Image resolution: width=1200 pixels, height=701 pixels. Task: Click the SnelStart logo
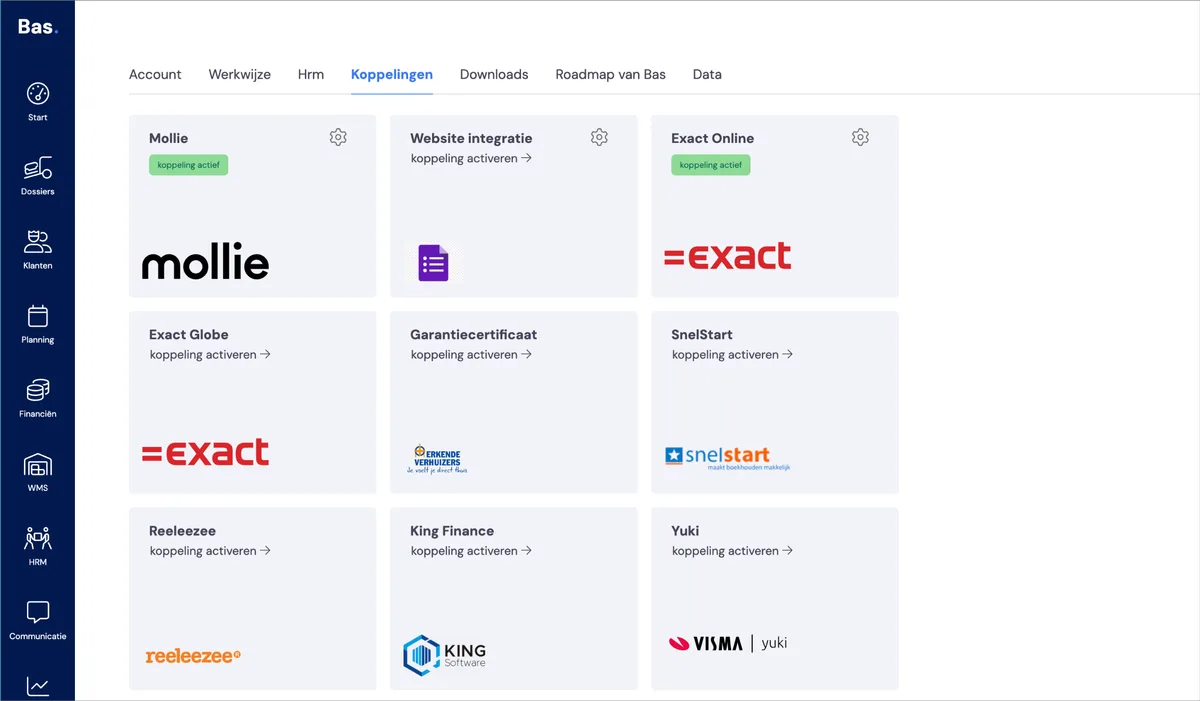pyautogui.click(x=727, y=458)
